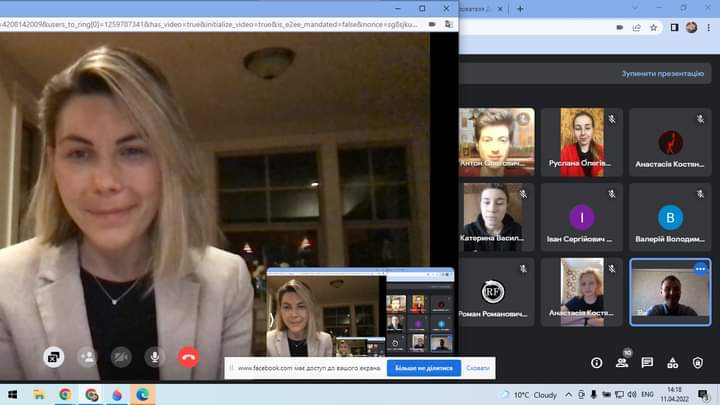720x405 pixels.
Task: Click 'Більше не ділитися' to stop sharing
Action: click(423, 368)
